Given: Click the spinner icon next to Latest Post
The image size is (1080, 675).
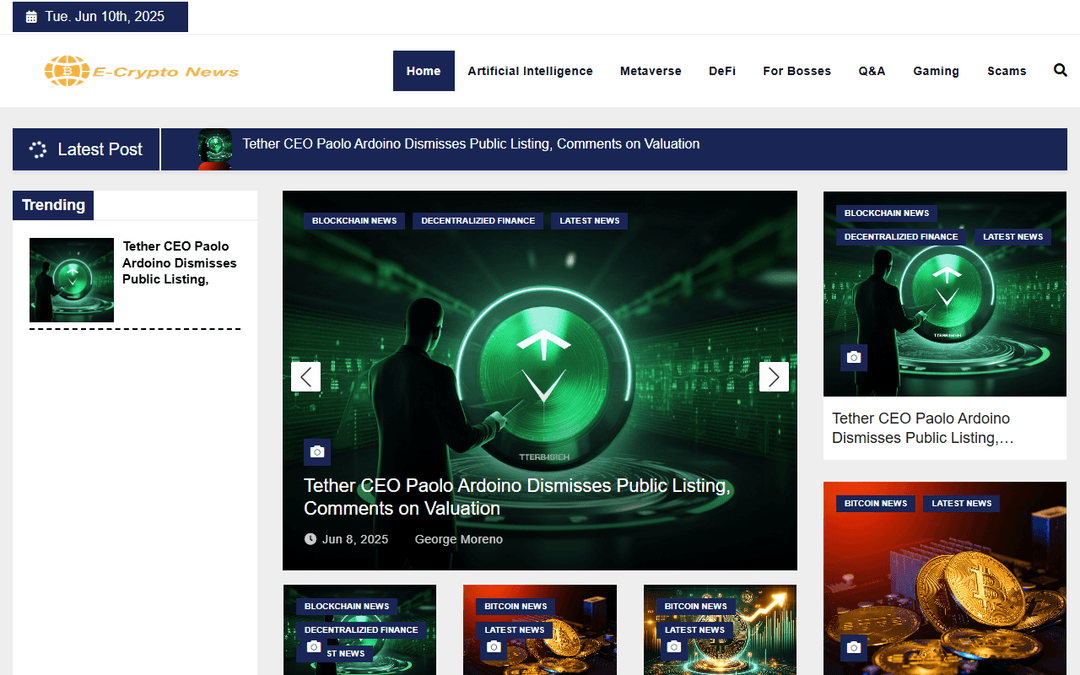Looking at the screenshot, I should (38, 149).
